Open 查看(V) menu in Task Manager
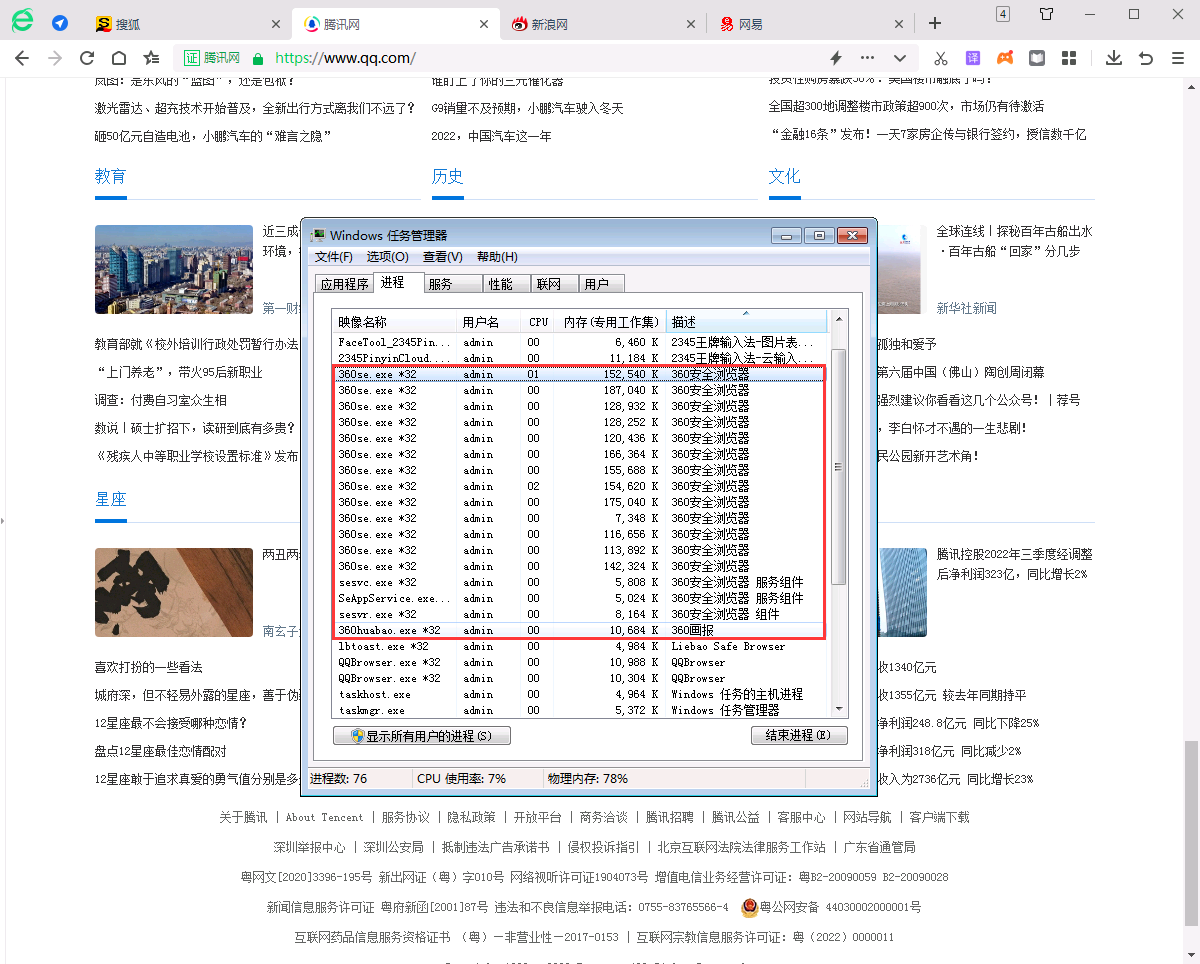The width and height of the screenshot is (1200, 964). (443, 257)
